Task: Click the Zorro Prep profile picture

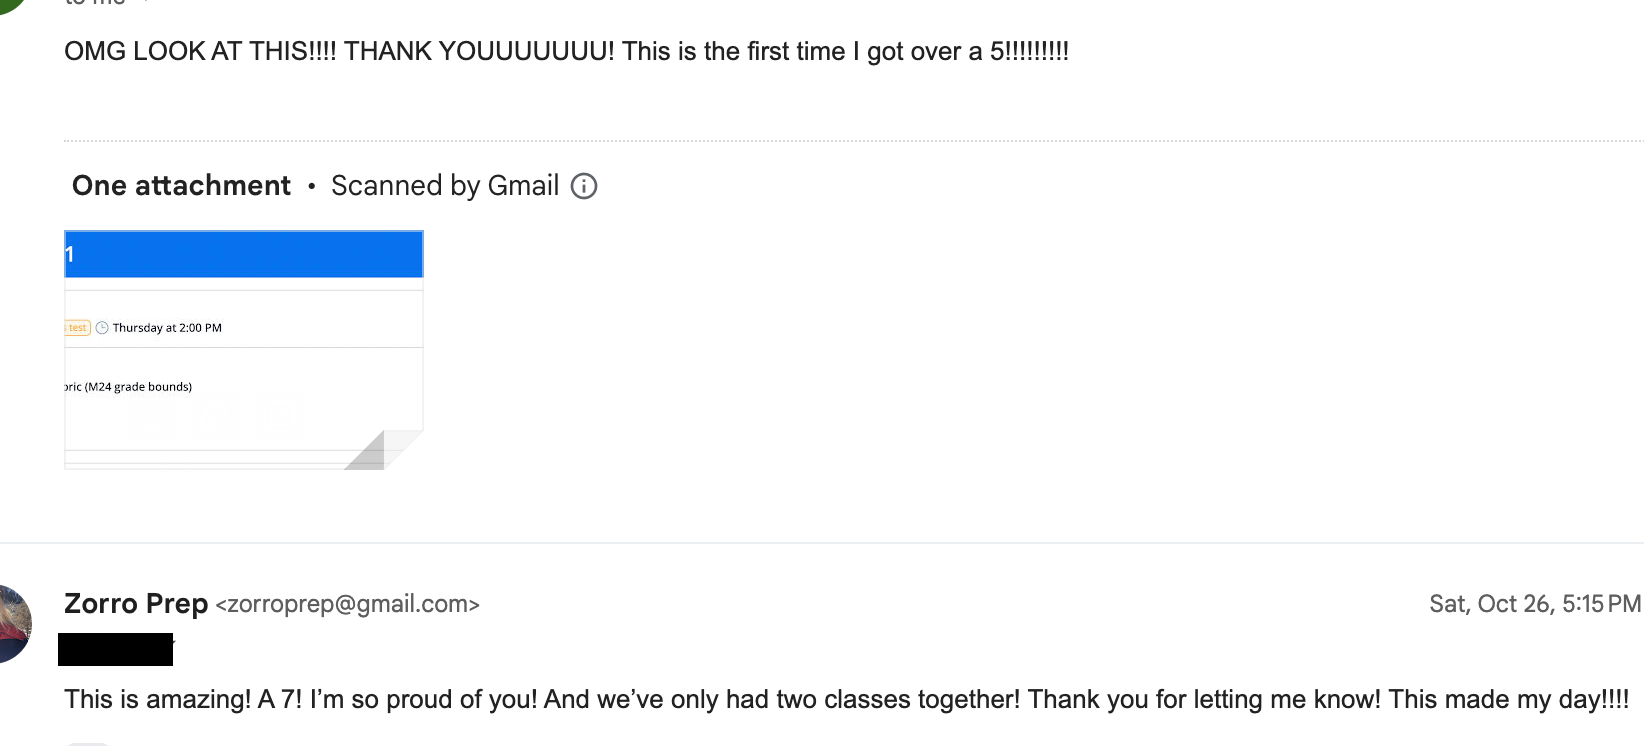Action: [x=14, y=624]
